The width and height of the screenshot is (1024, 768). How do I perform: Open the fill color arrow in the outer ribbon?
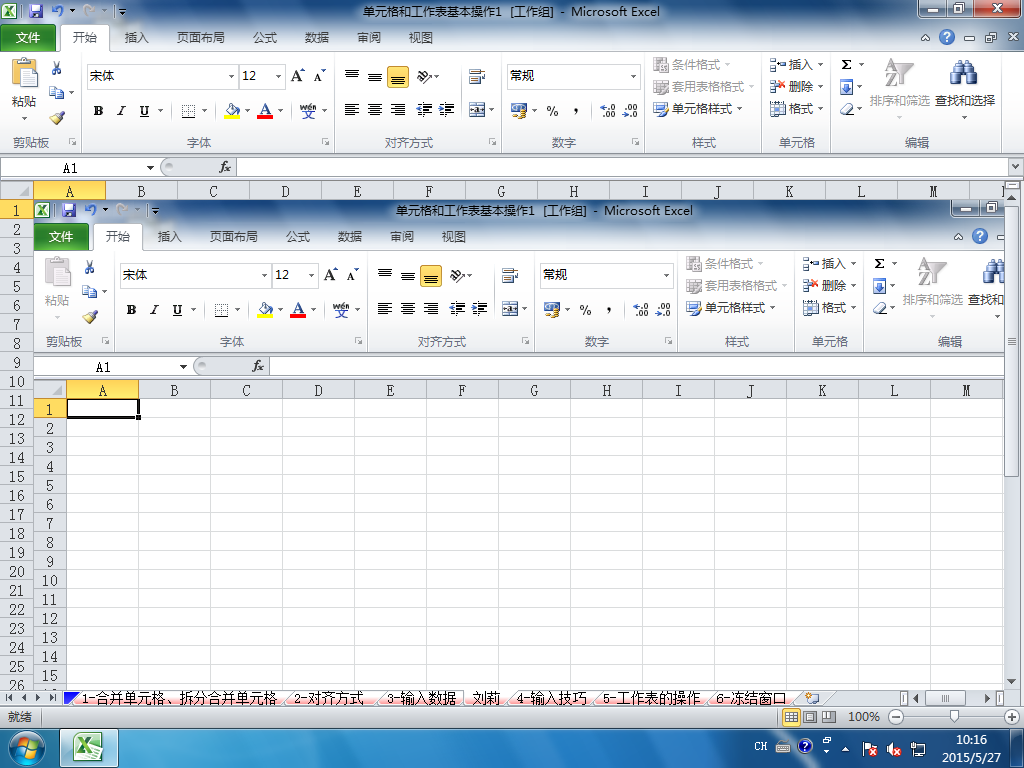[x=248, y=111]
